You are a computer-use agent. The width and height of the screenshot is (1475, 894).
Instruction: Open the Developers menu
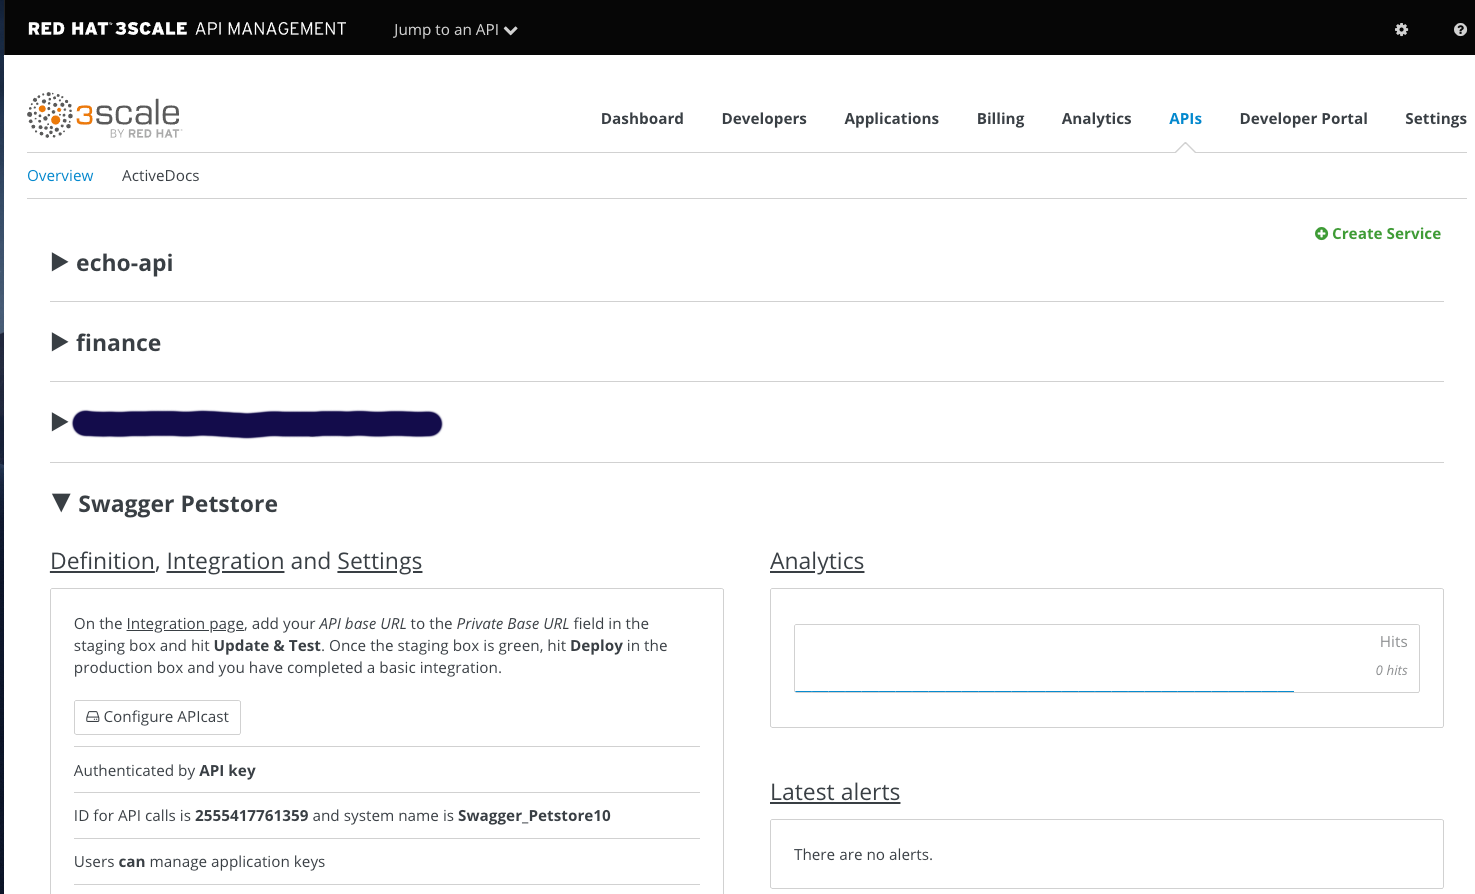(x=764, y=118)
